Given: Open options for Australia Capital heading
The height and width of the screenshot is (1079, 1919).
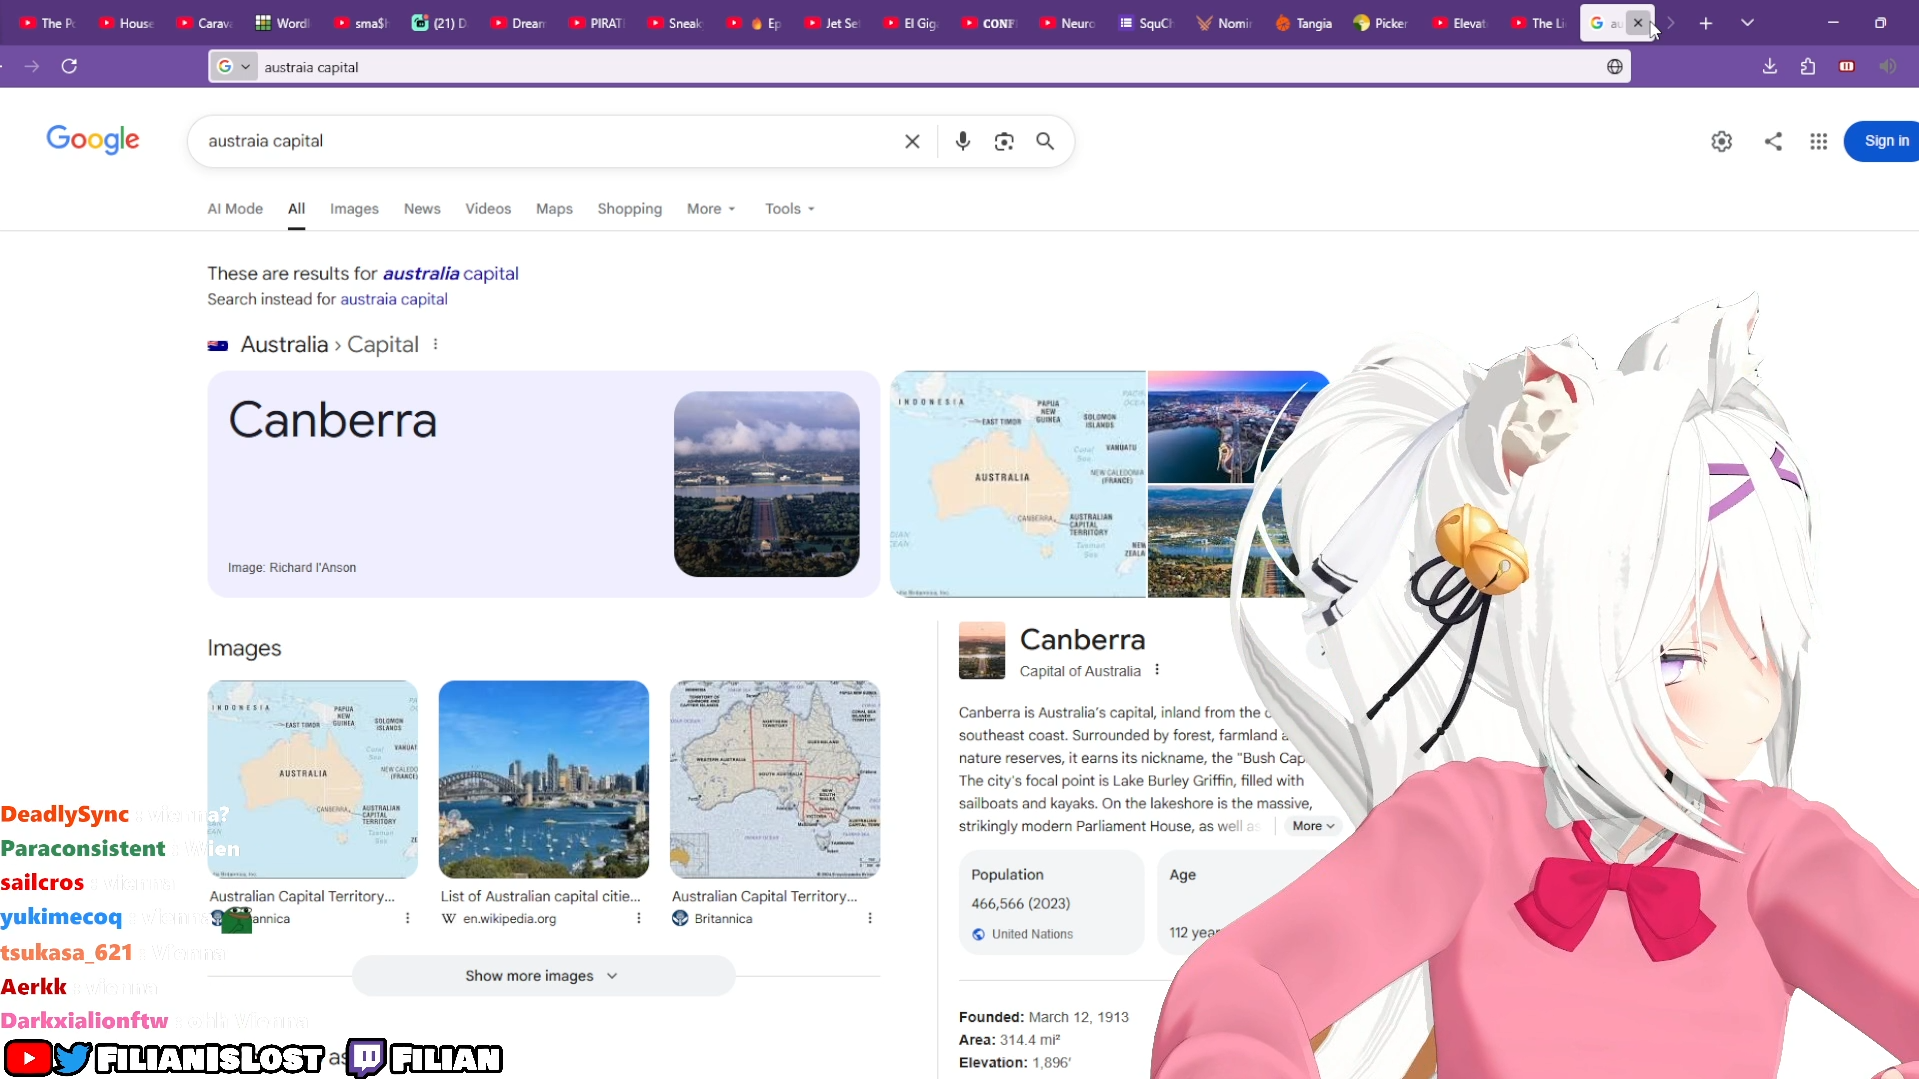Looking at the screenshot, I should [435, 344].
